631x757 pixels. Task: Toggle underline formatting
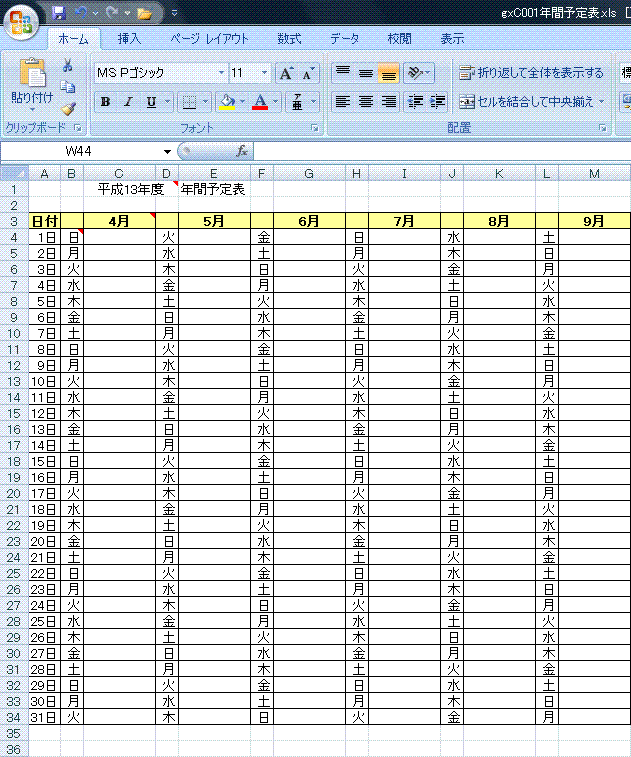pyautogui.click(x=151, y=102)
